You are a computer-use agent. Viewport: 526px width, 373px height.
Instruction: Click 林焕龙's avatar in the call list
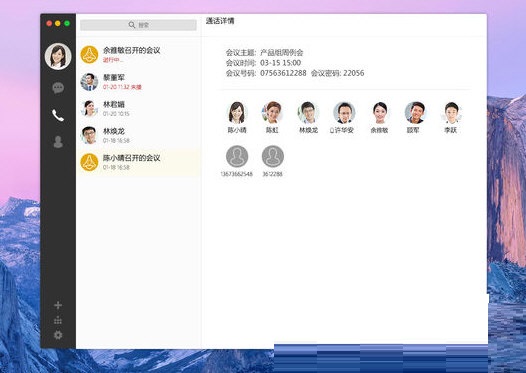coord(89,135)
